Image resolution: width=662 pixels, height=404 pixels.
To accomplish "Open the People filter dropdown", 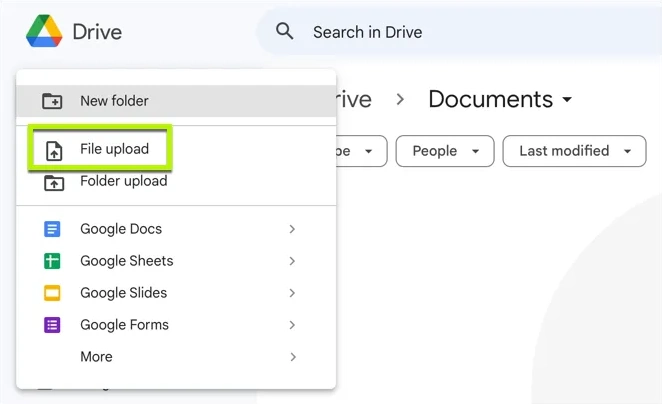I will point(445,151).
